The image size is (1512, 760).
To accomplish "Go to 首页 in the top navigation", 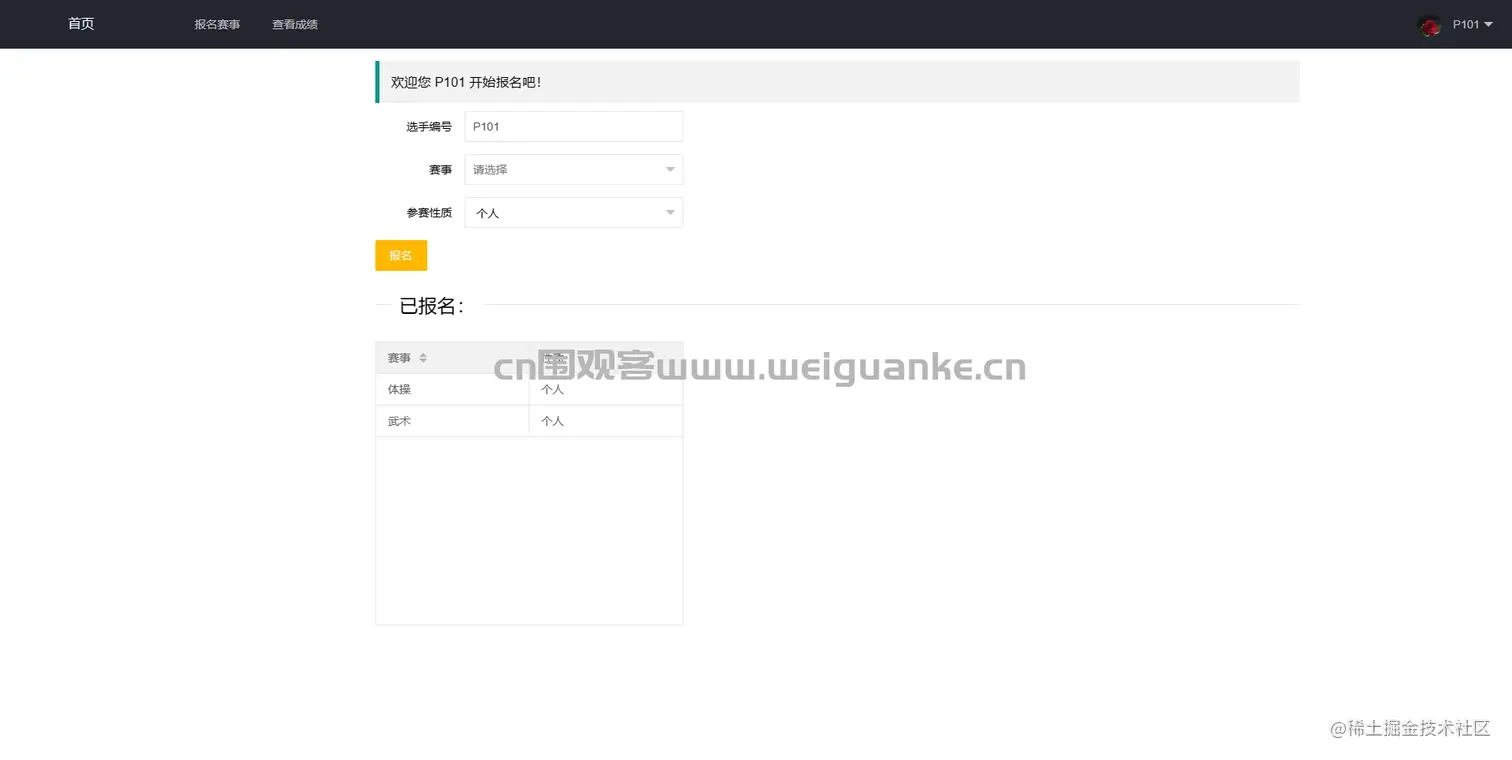I will pos(81,24).
